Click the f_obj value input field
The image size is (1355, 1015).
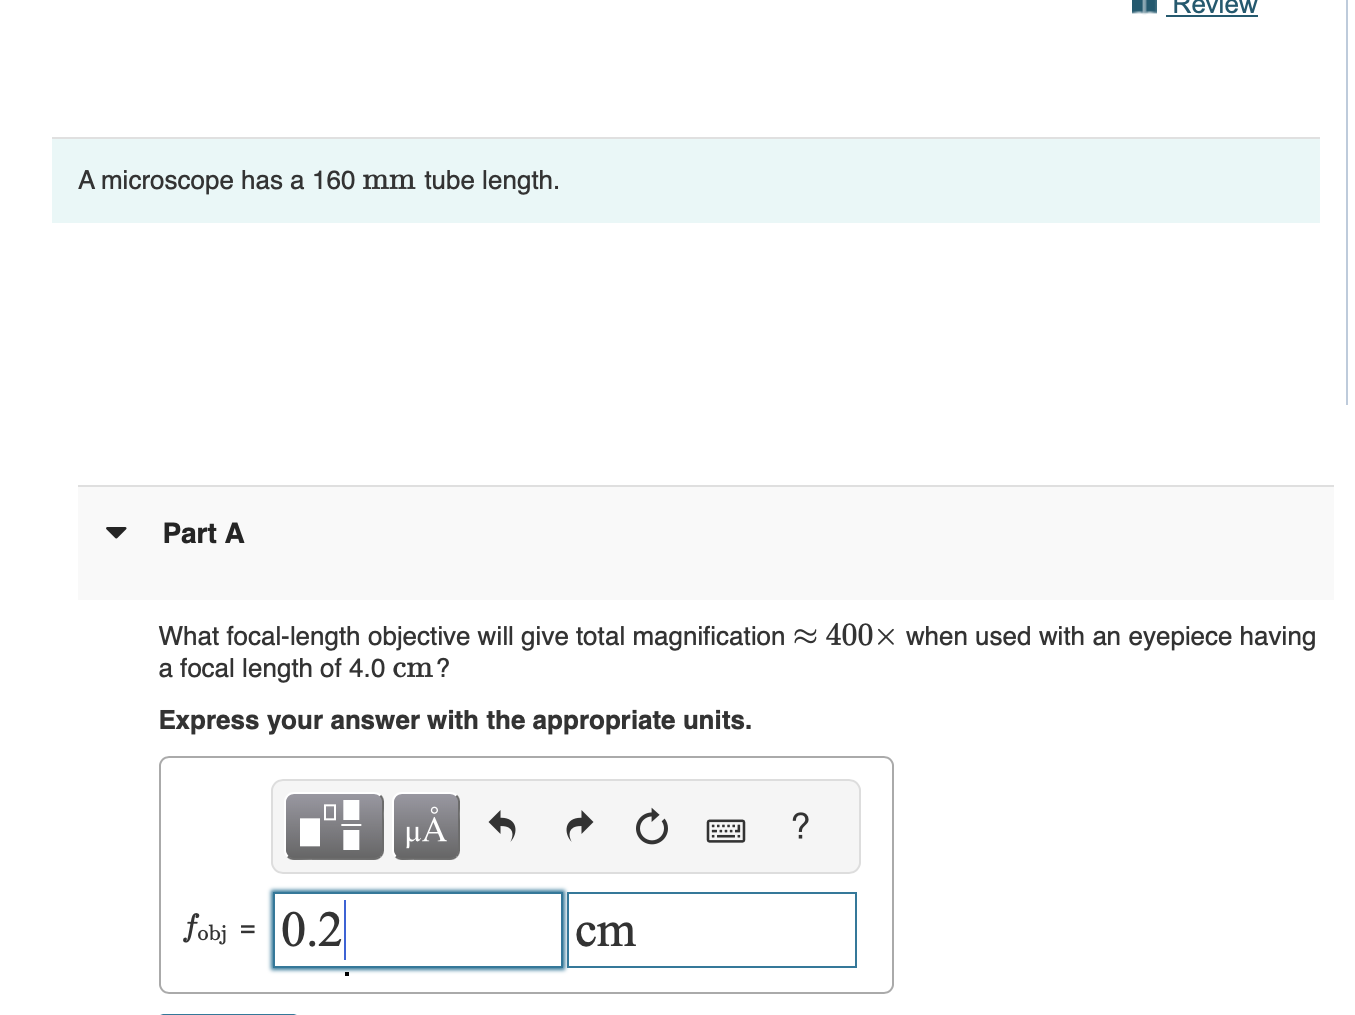tap(415, 929)
